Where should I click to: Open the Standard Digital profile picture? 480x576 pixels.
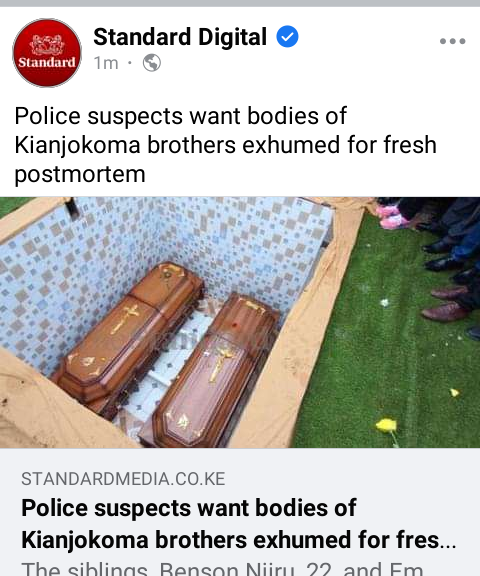tap(47, 53)
